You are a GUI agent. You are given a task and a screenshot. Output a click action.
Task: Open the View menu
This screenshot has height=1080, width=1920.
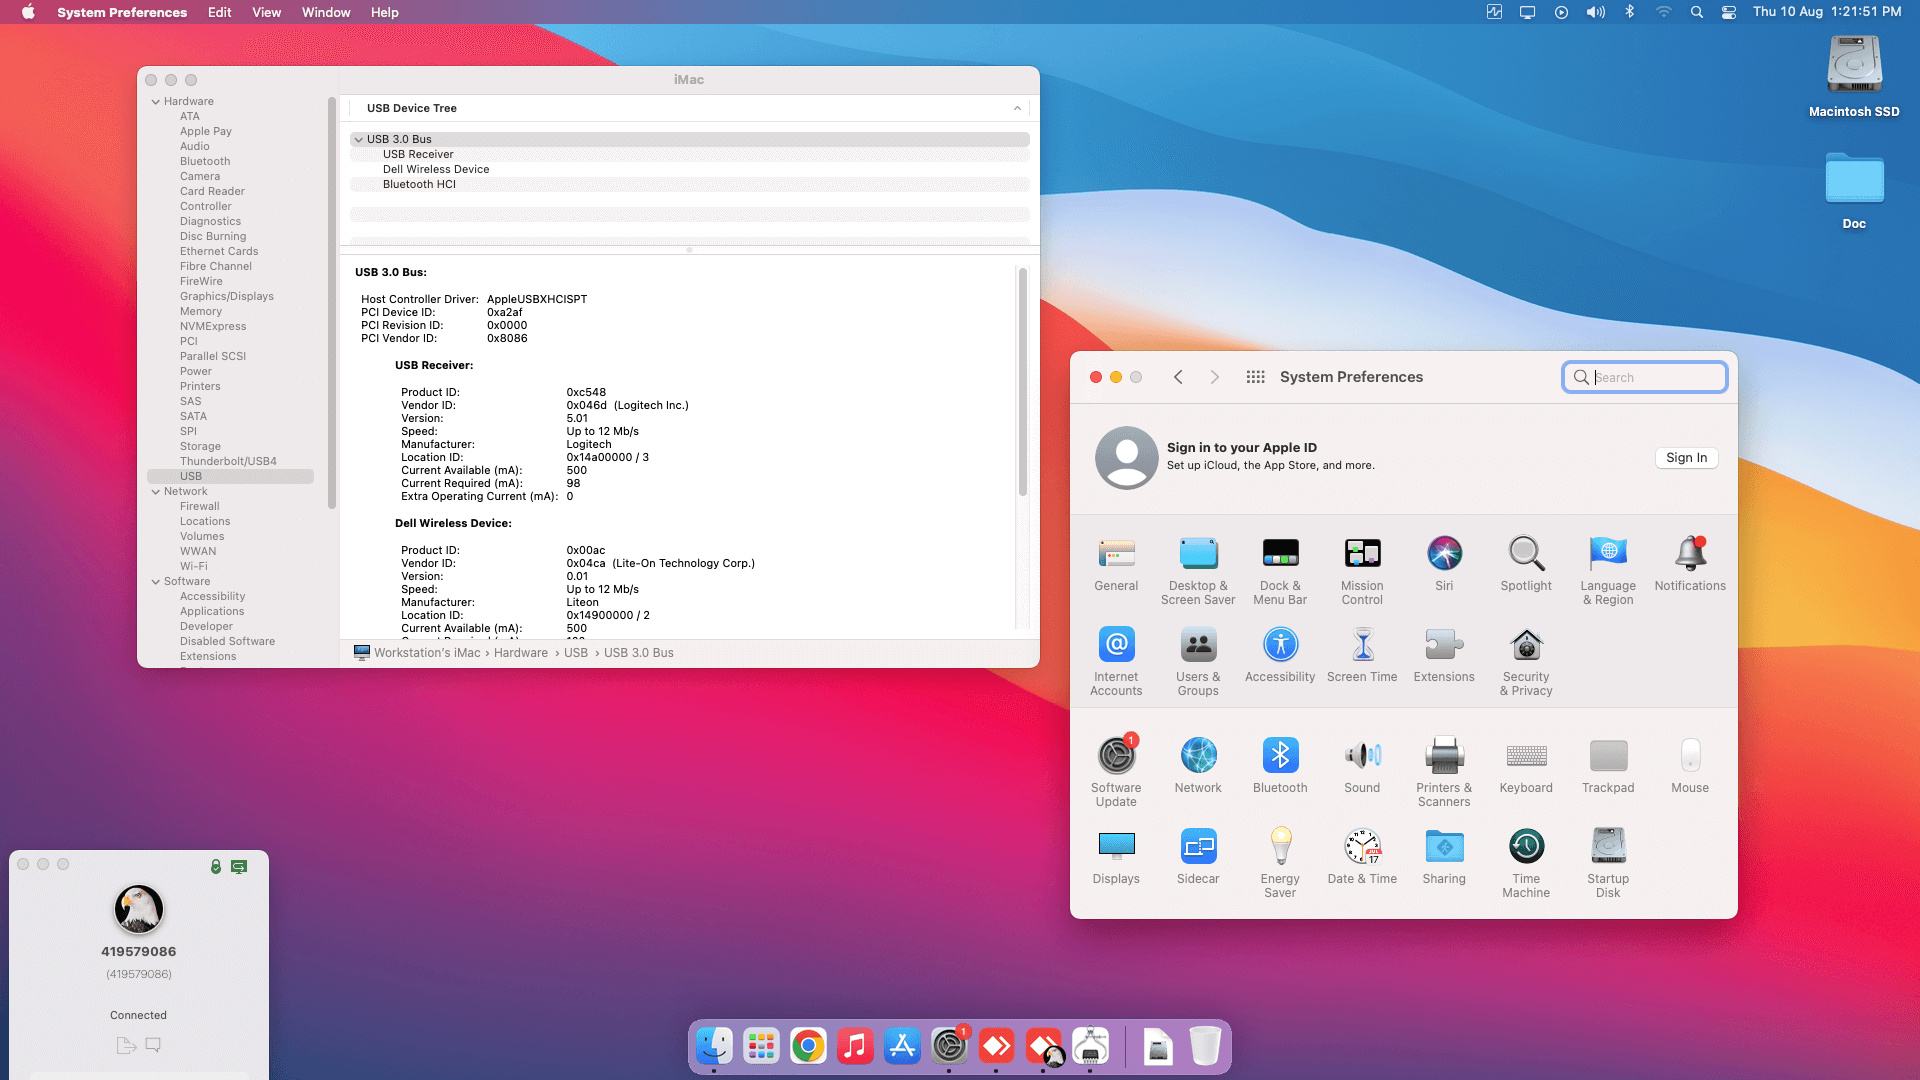coord(266,12)
